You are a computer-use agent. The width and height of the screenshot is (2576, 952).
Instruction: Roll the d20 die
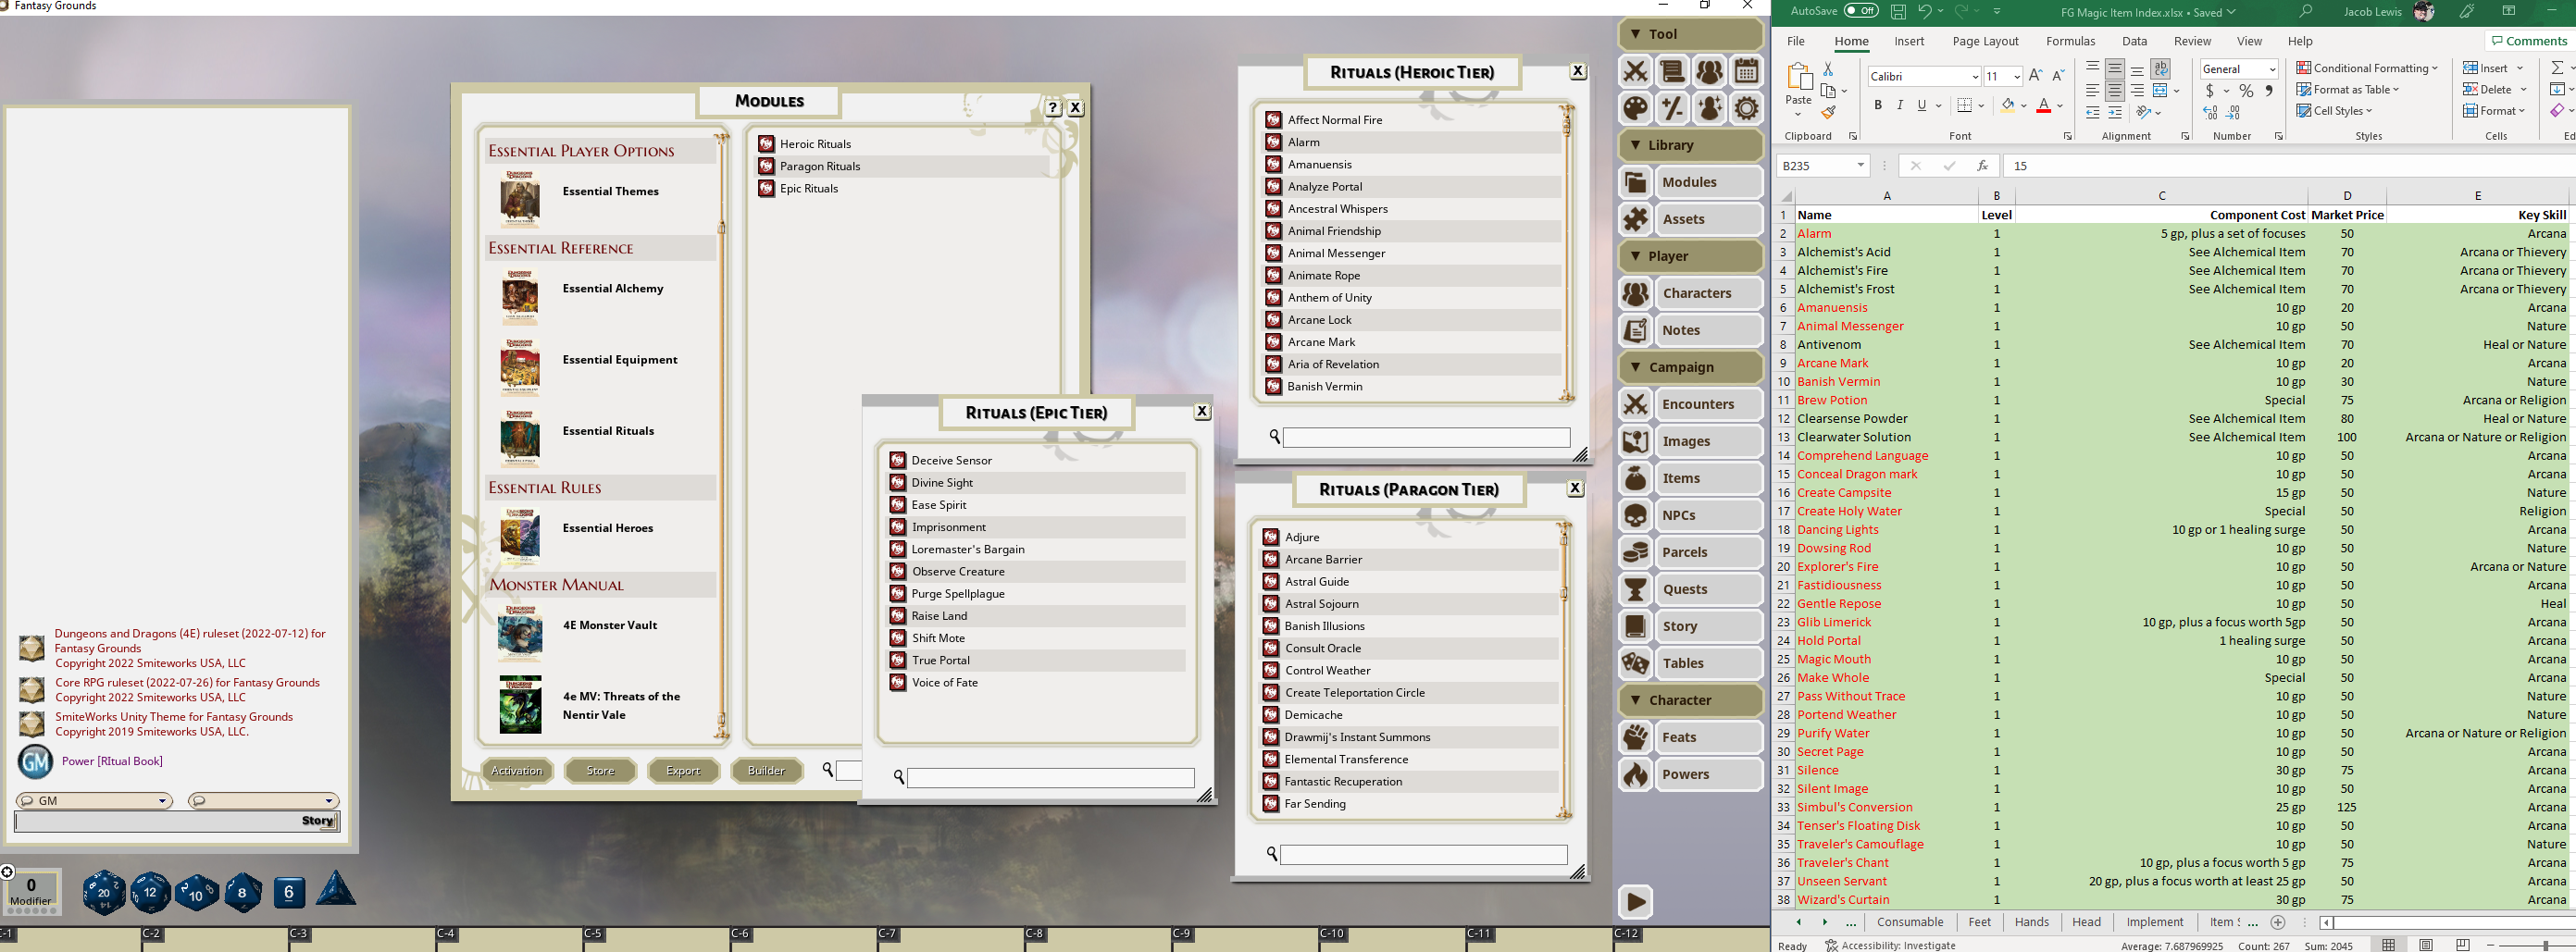click(103, 892)
